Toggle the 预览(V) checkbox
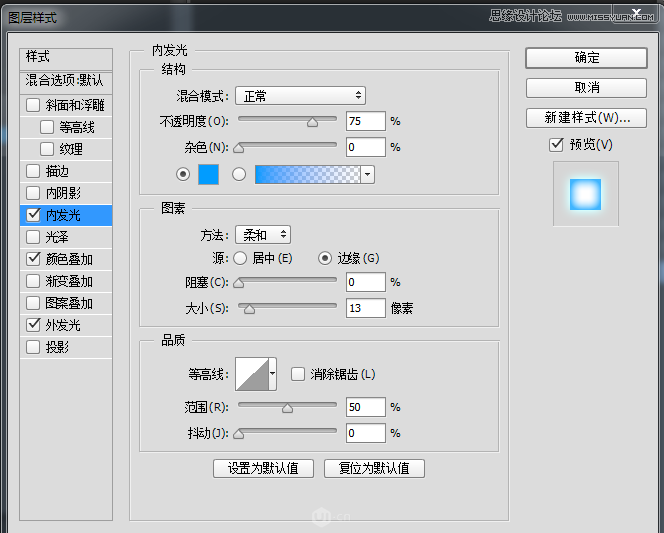The width and height of the screenshot is (664, 533). (556, 144)
